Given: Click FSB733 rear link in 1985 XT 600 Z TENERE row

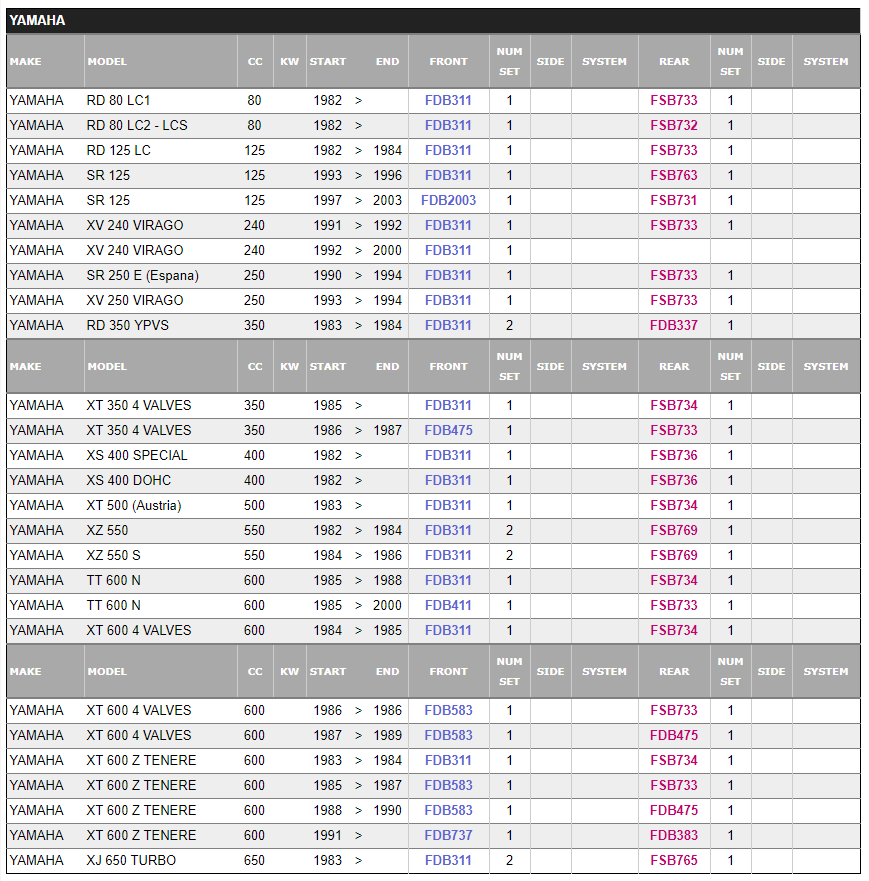Looking at the screenshot, I should [x=674, y=785].
